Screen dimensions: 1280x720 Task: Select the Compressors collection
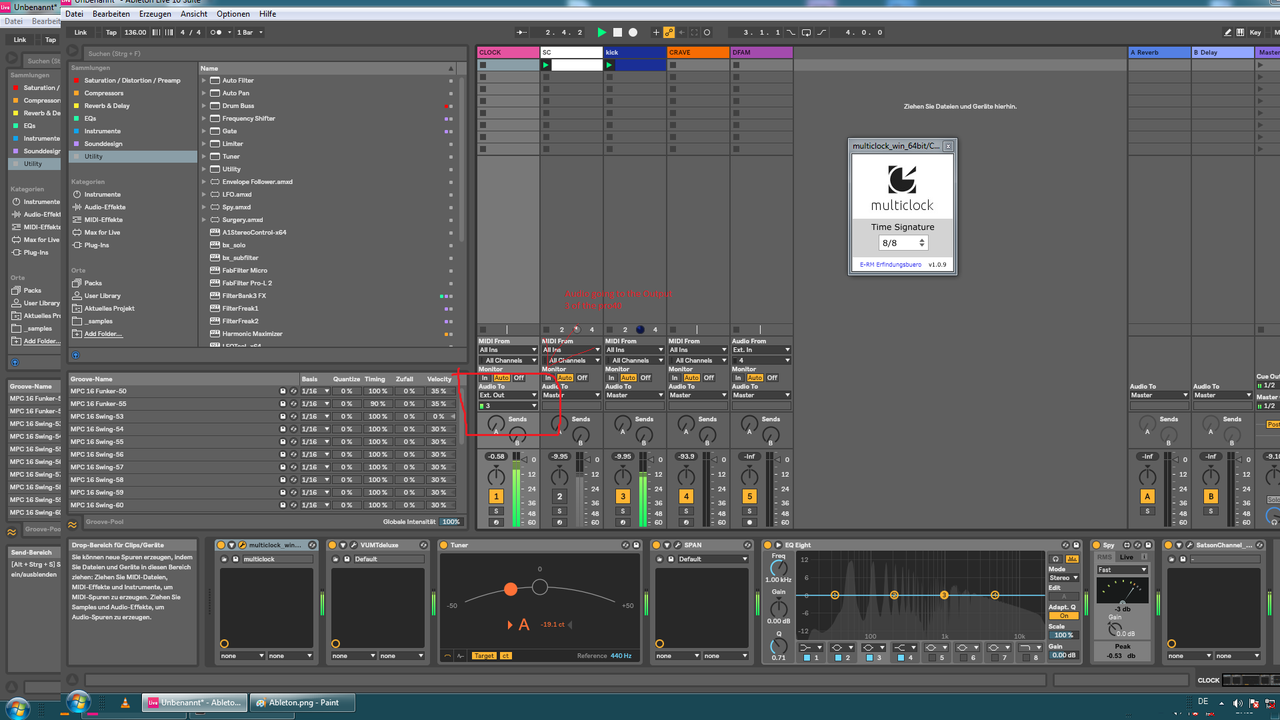[104, 93]
